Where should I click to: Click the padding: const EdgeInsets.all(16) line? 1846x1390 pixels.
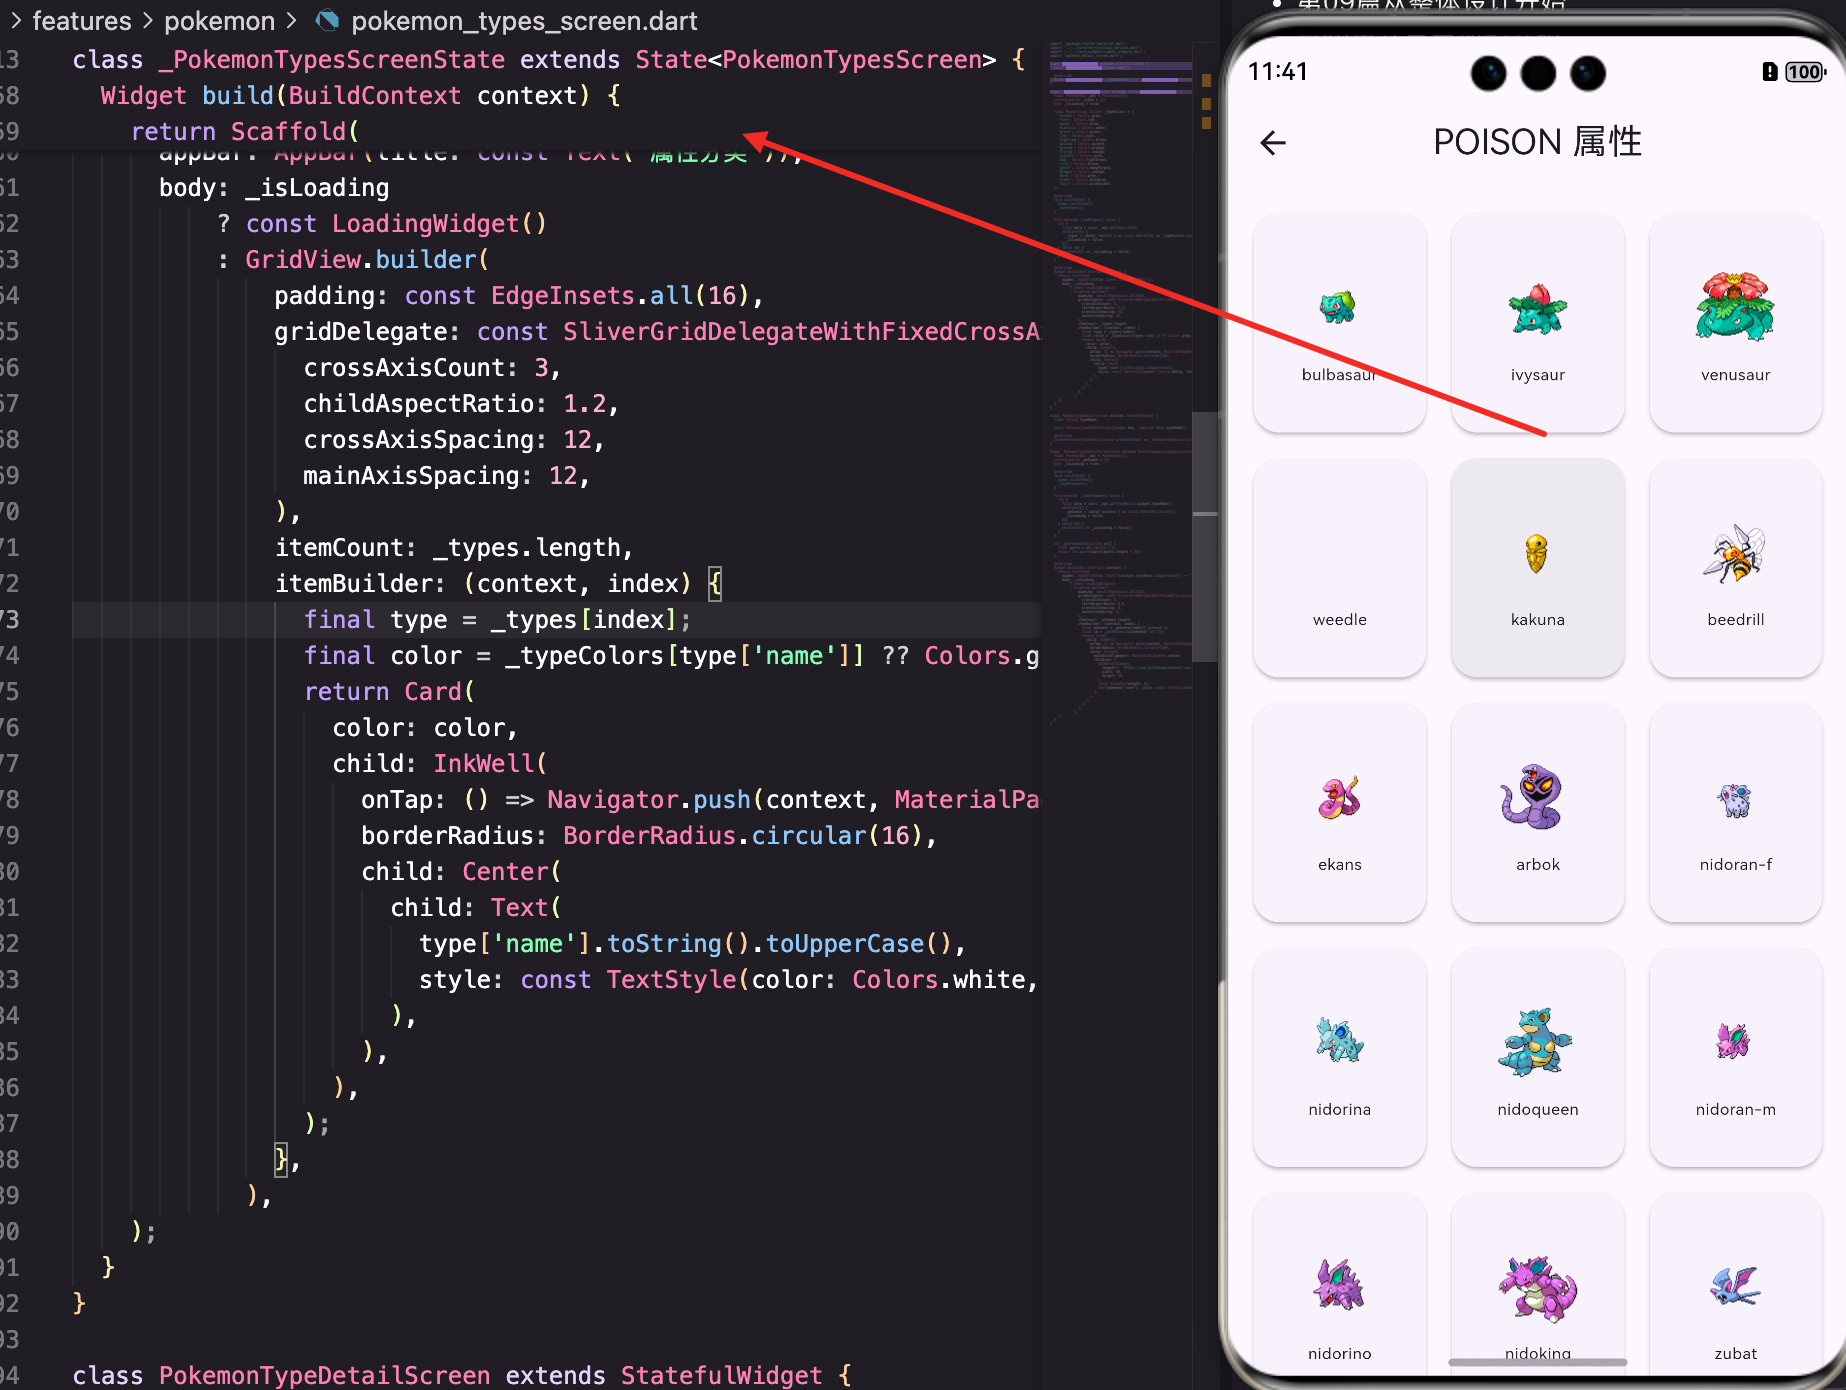click(x=519, y=295)
